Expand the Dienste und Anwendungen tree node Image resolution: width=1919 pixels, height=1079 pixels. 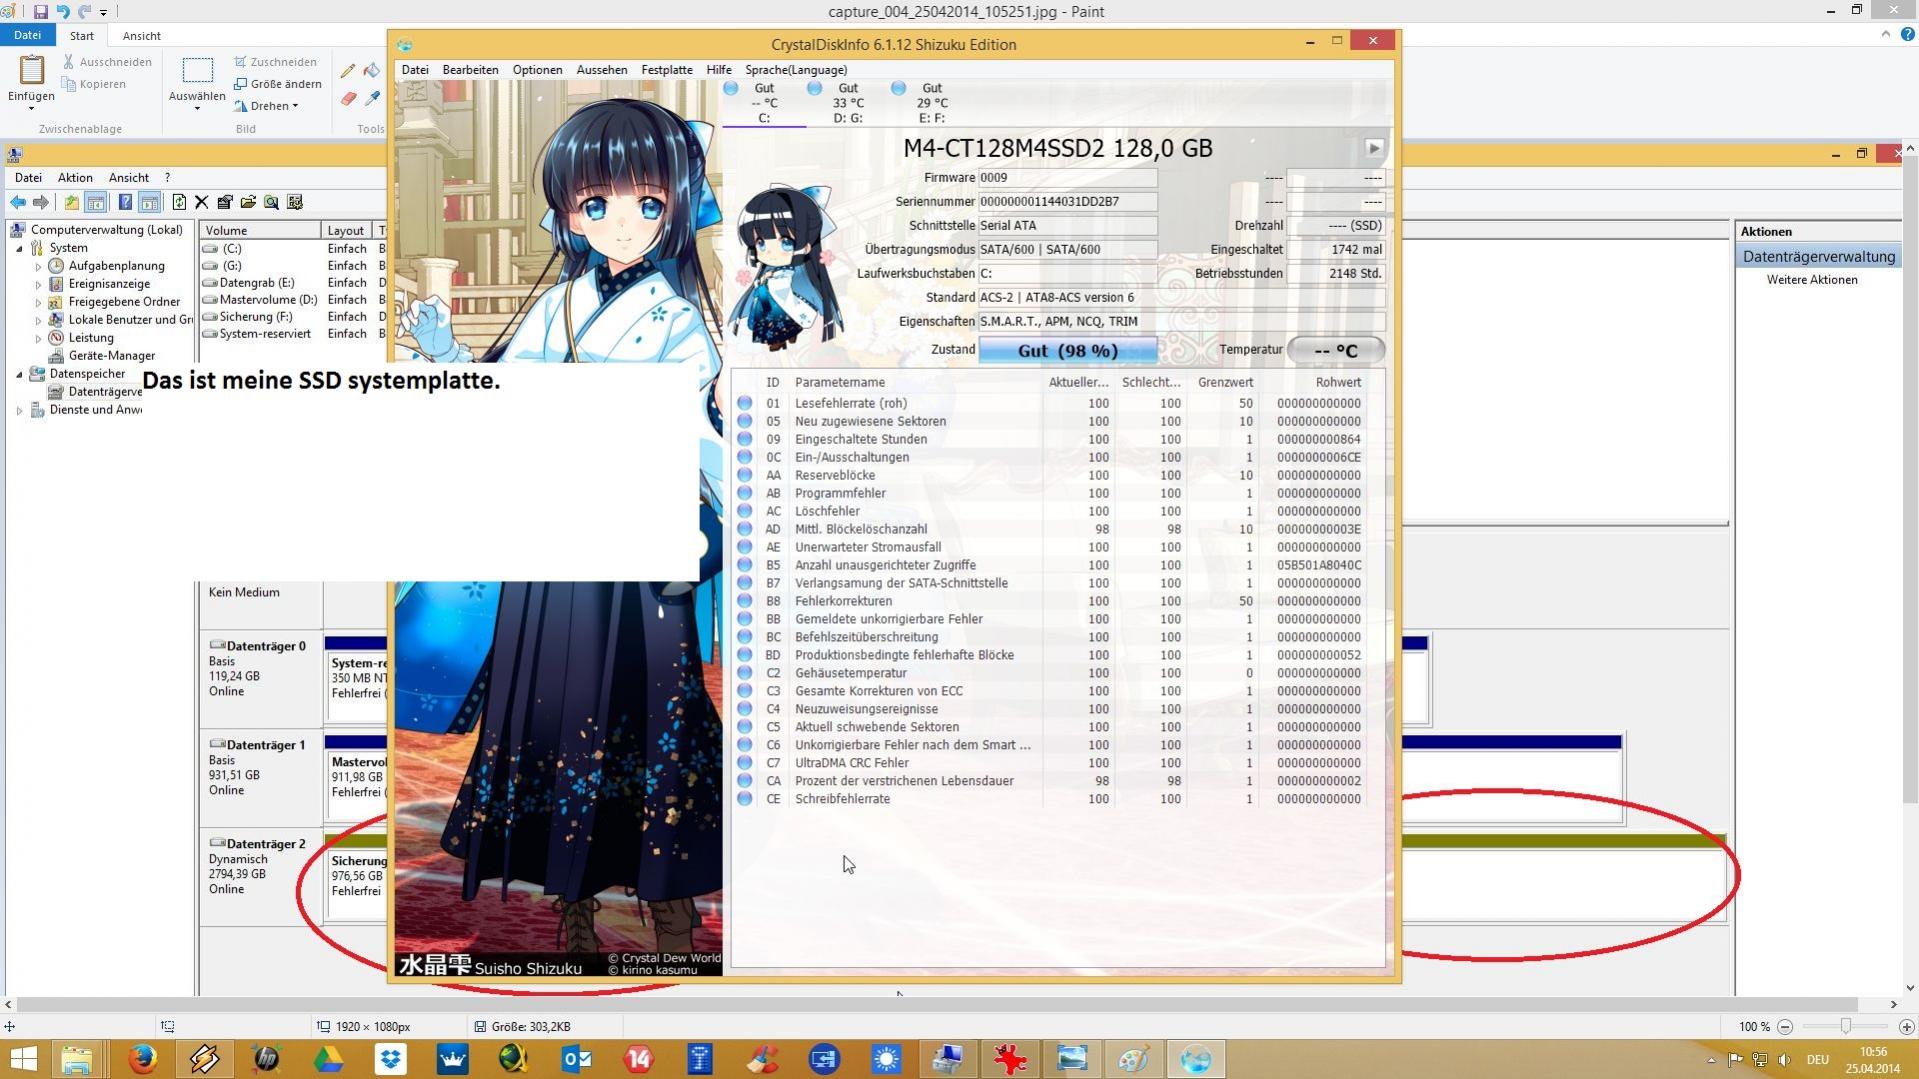[x=19, y=410]
